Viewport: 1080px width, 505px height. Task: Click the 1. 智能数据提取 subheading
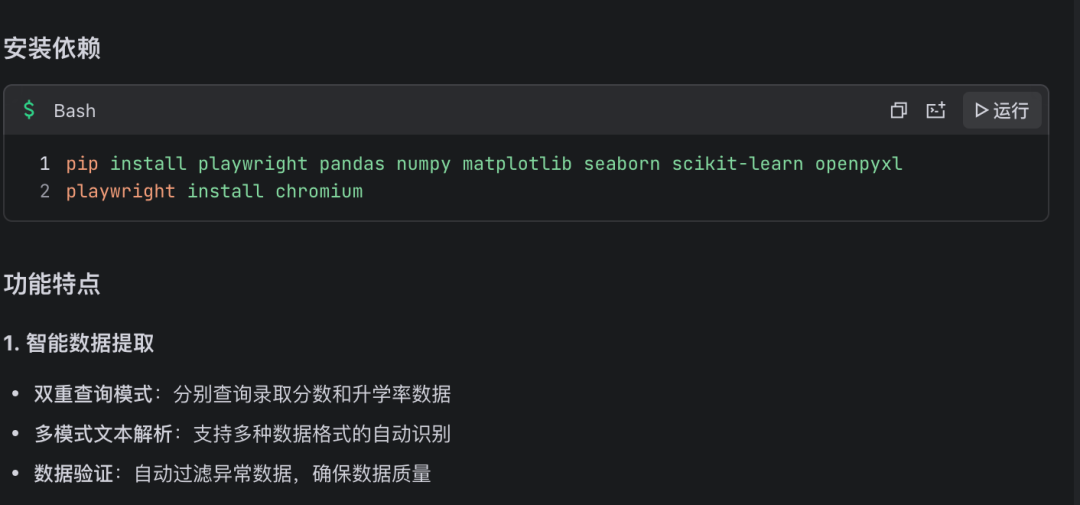pyautogui.click(x=79, y=343)
